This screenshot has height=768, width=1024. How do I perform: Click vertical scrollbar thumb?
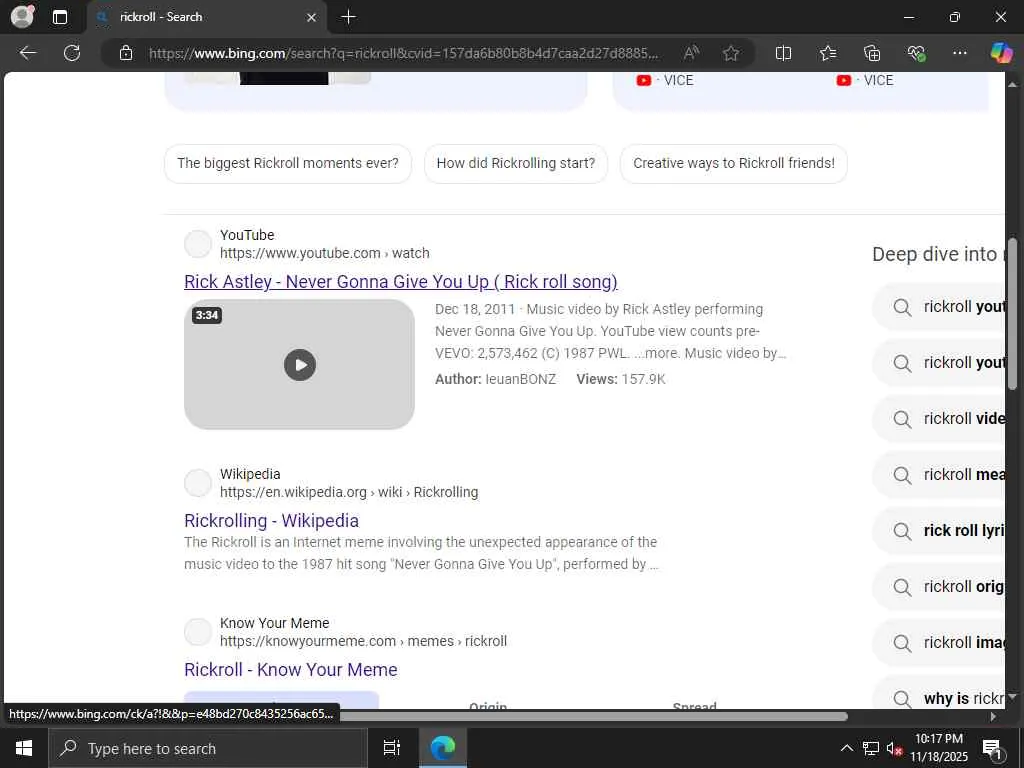click(1013, 314)
